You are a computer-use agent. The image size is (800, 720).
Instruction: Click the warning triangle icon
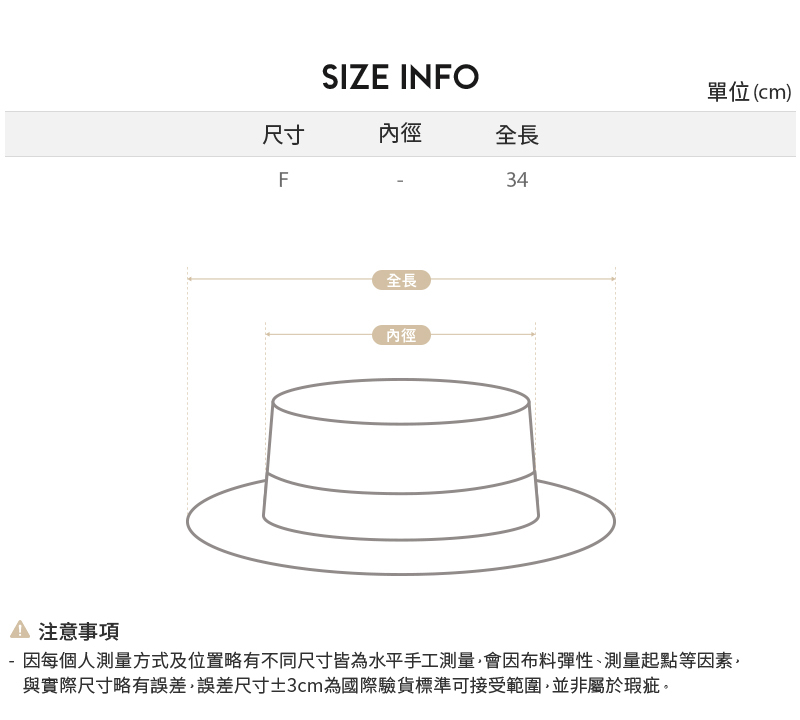click(20, 629)
